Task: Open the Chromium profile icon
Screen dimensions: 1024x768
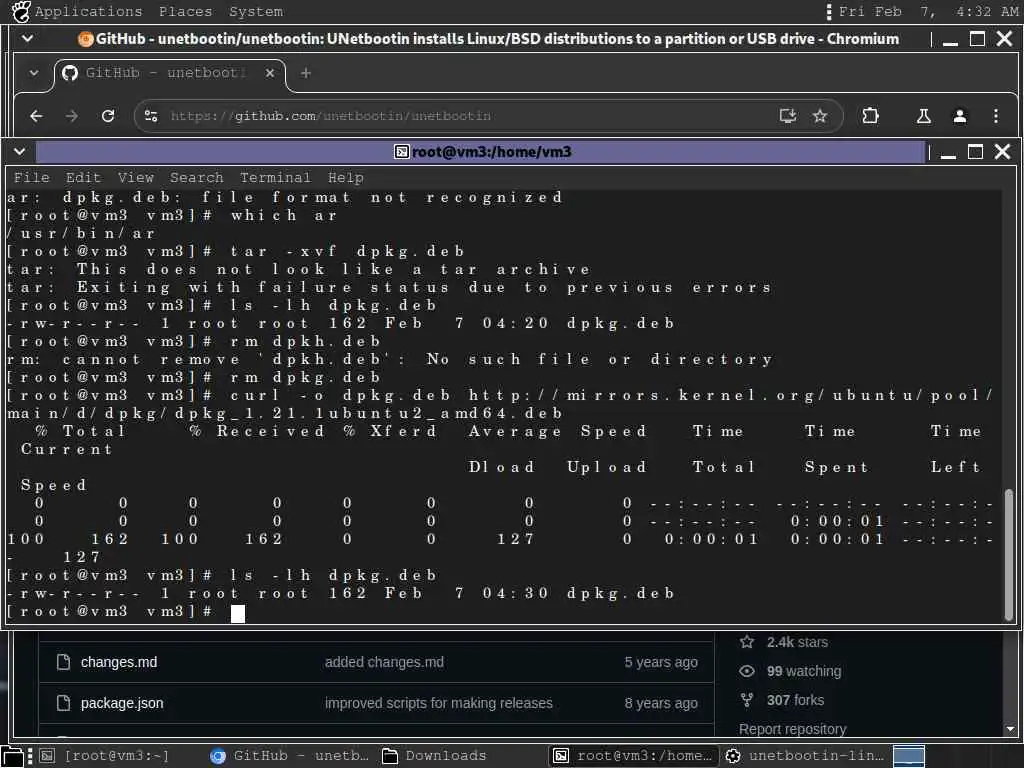Action: click(959, 116)
